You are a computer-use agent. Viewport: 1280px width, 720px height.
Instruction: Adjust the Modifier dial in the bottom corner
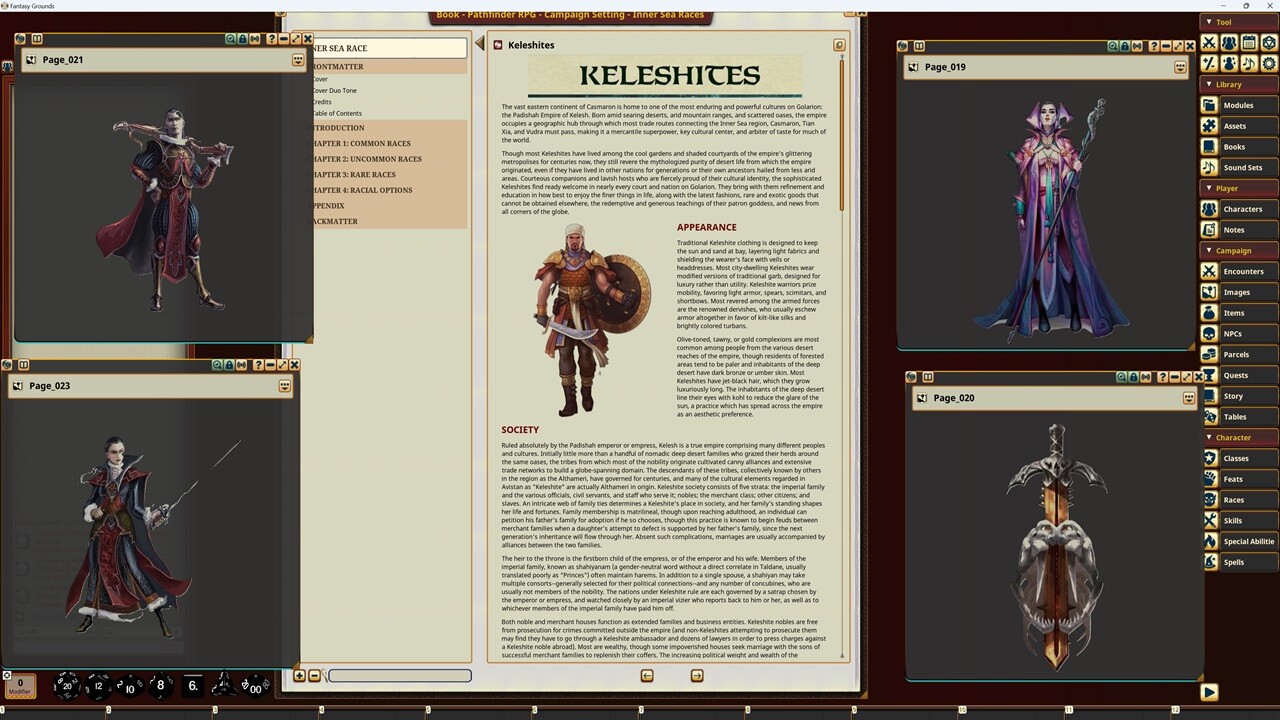click(x=20, y=685)
